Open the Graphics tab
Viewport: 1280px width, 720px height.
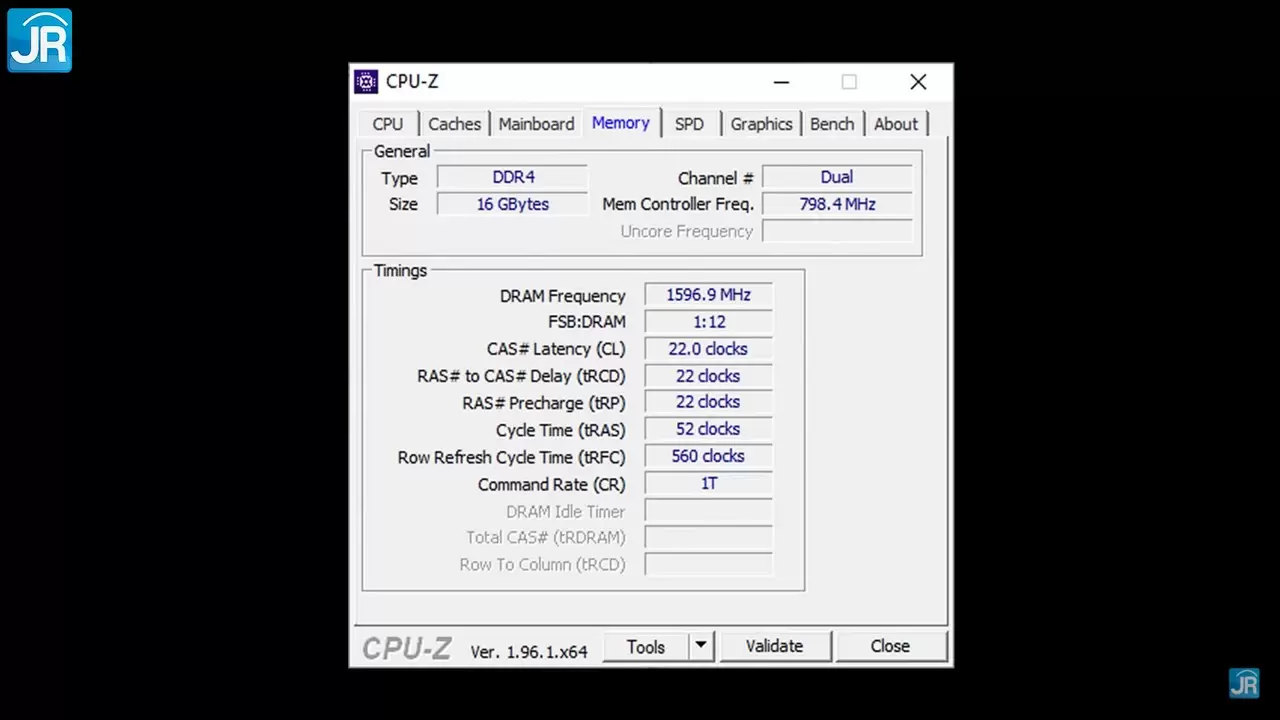coord(761,124)
